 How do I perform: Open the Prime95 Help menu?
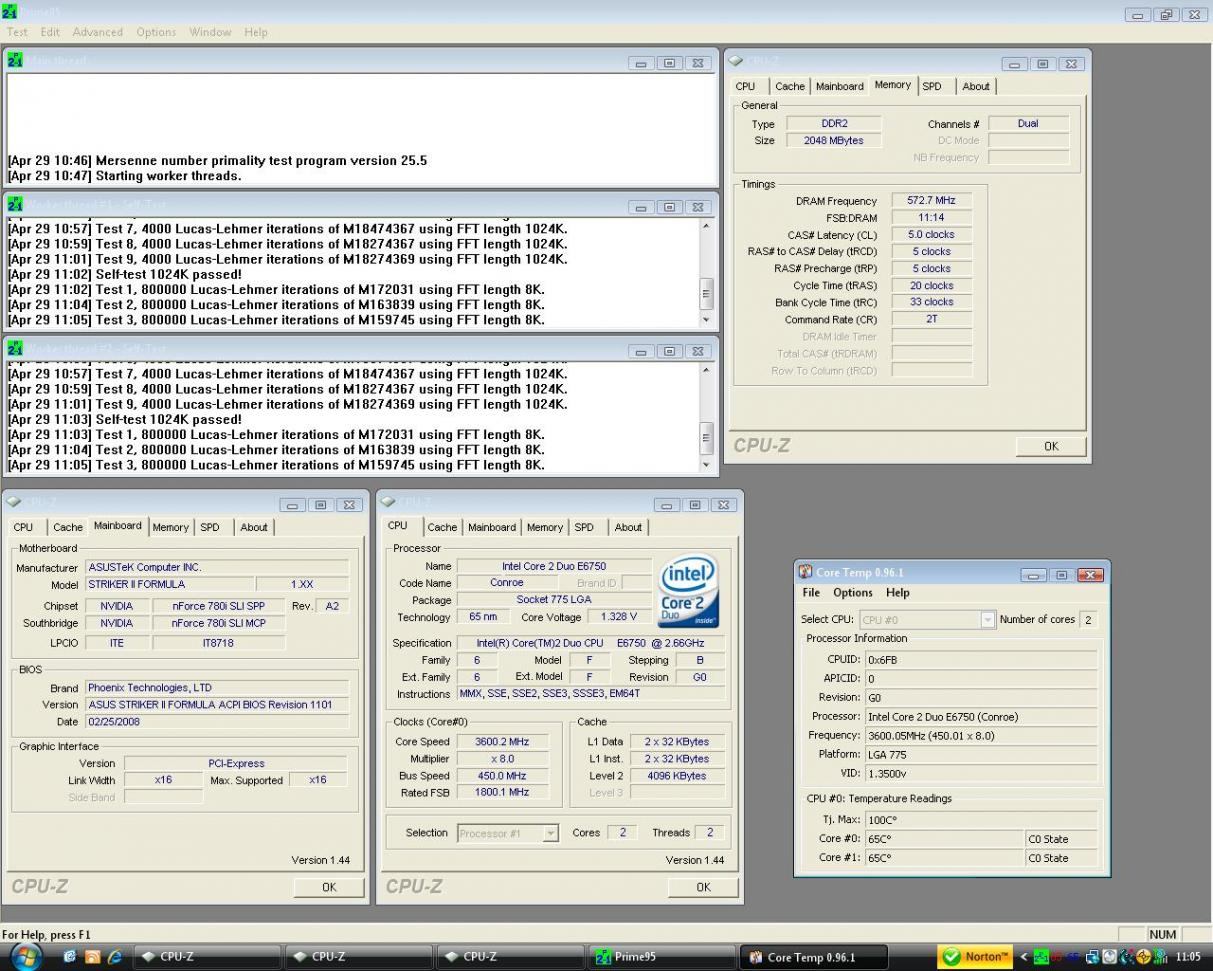256,32
